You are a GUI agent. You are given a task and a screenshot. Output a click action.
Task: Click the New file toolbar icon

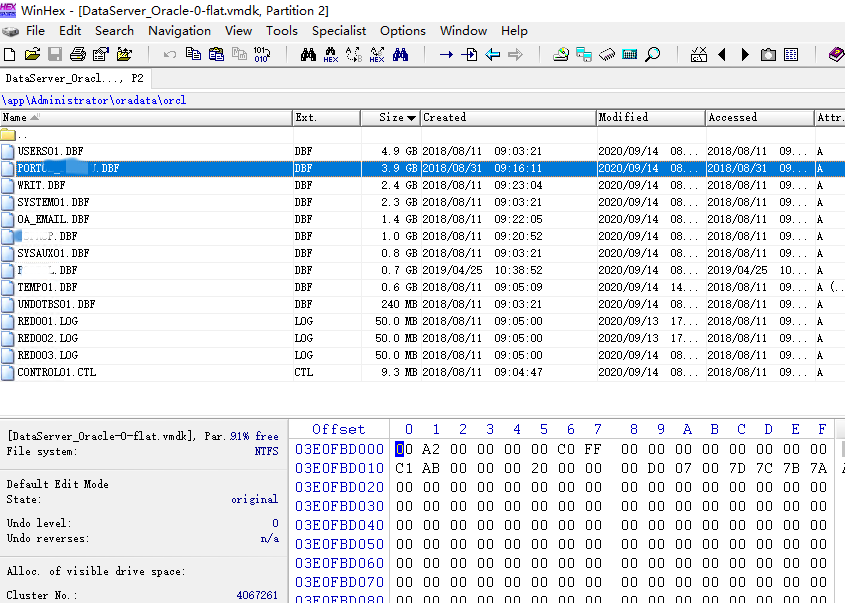tap(9, 54)
